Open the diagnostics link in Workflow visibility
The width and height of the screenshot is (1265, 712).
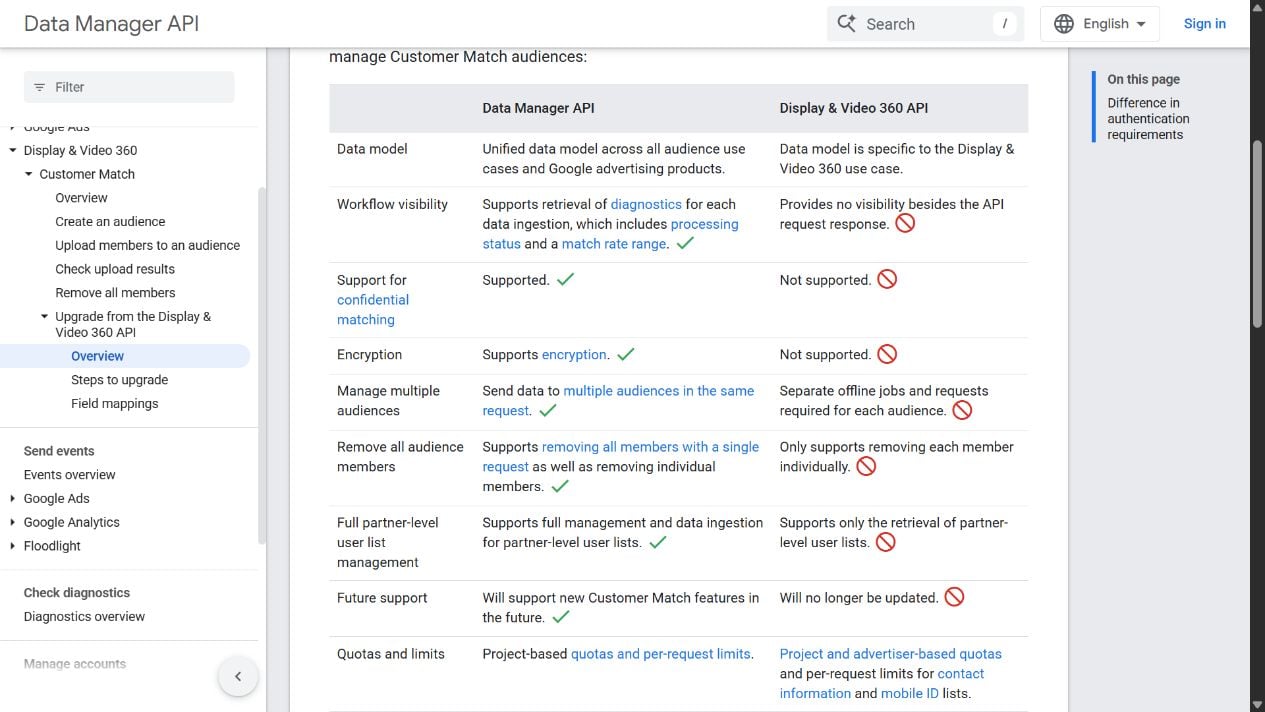(646, 204)
